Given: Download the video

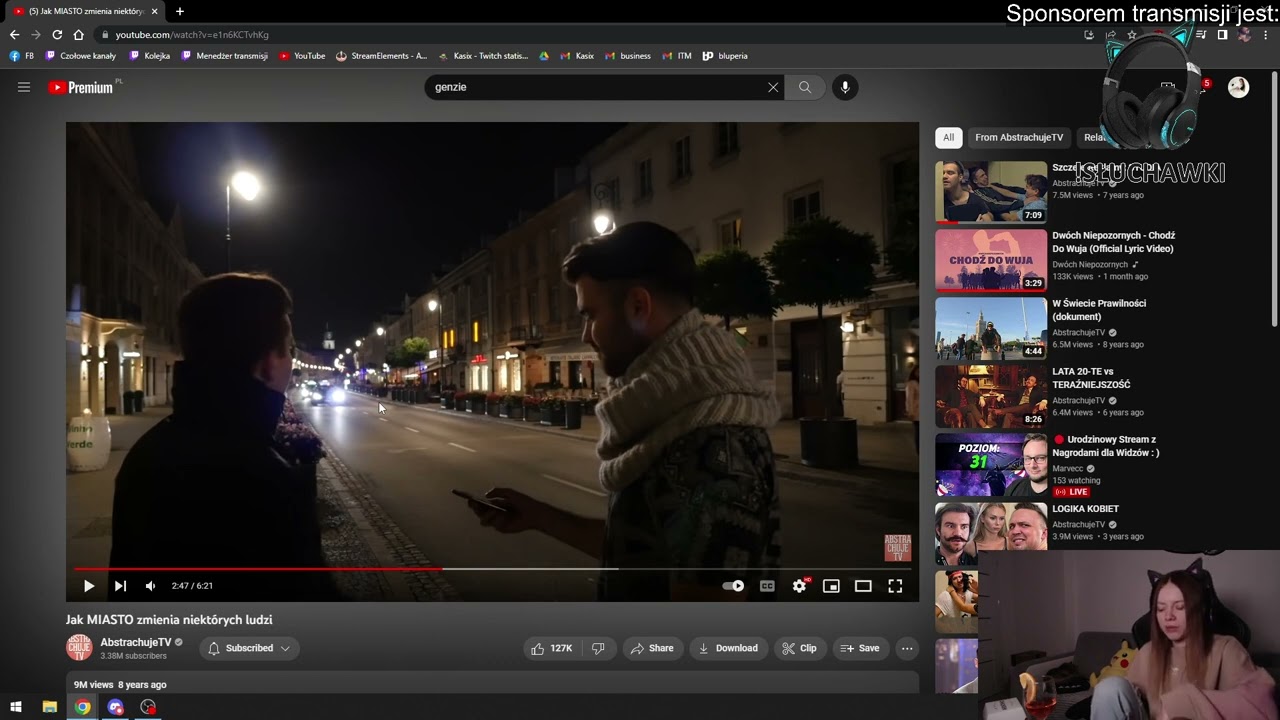Looking at the screenshot, I should (728, 648).
